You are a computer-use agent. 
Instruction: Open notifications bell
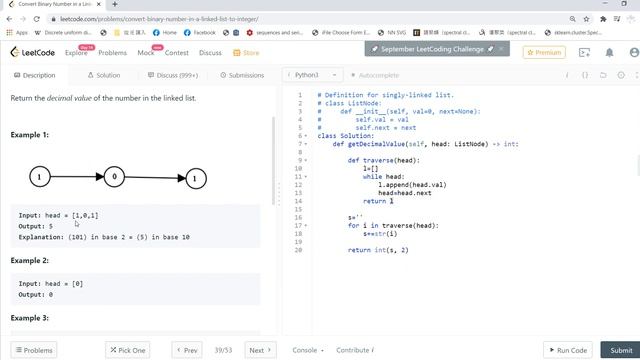(x=609, y=52)
